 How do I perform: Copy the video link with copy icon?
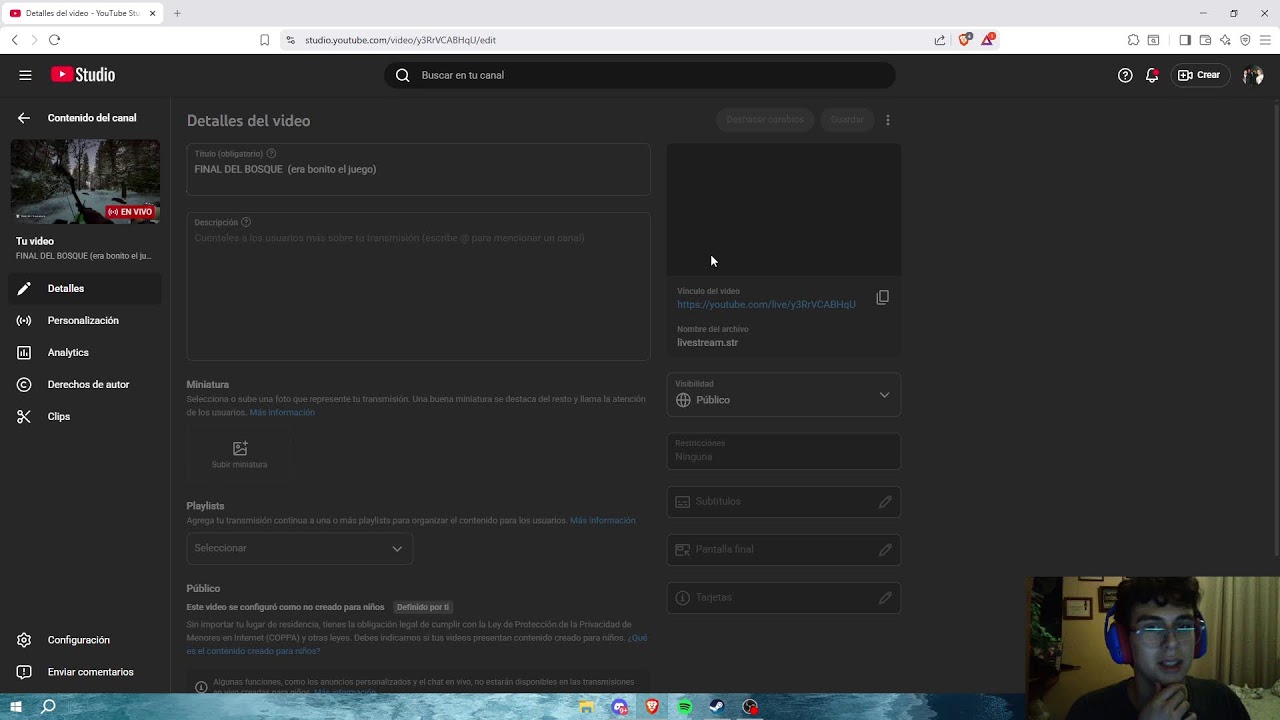(x=882, y=298)
